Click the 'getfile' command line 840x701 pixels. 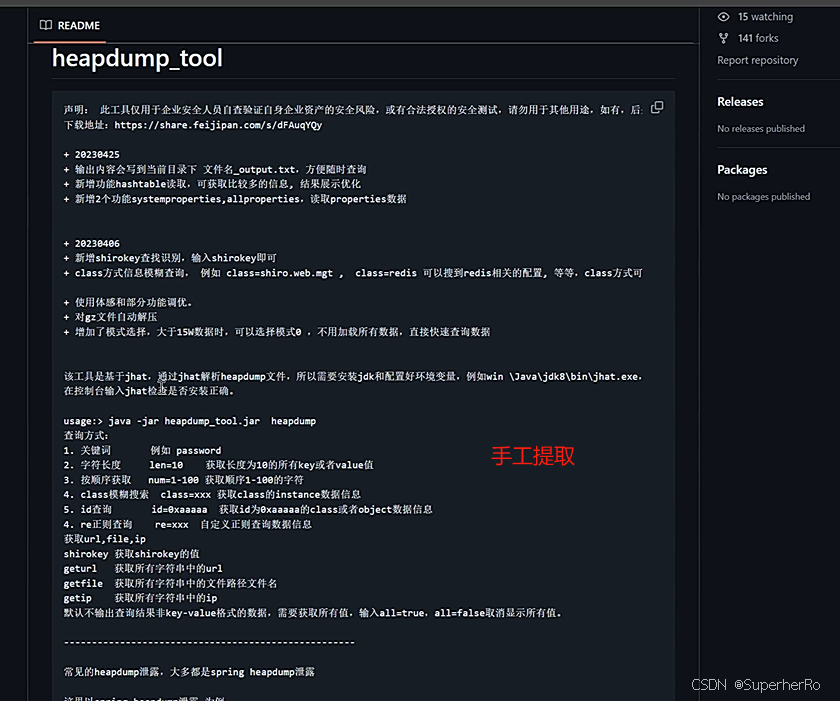tap(170, 583)
